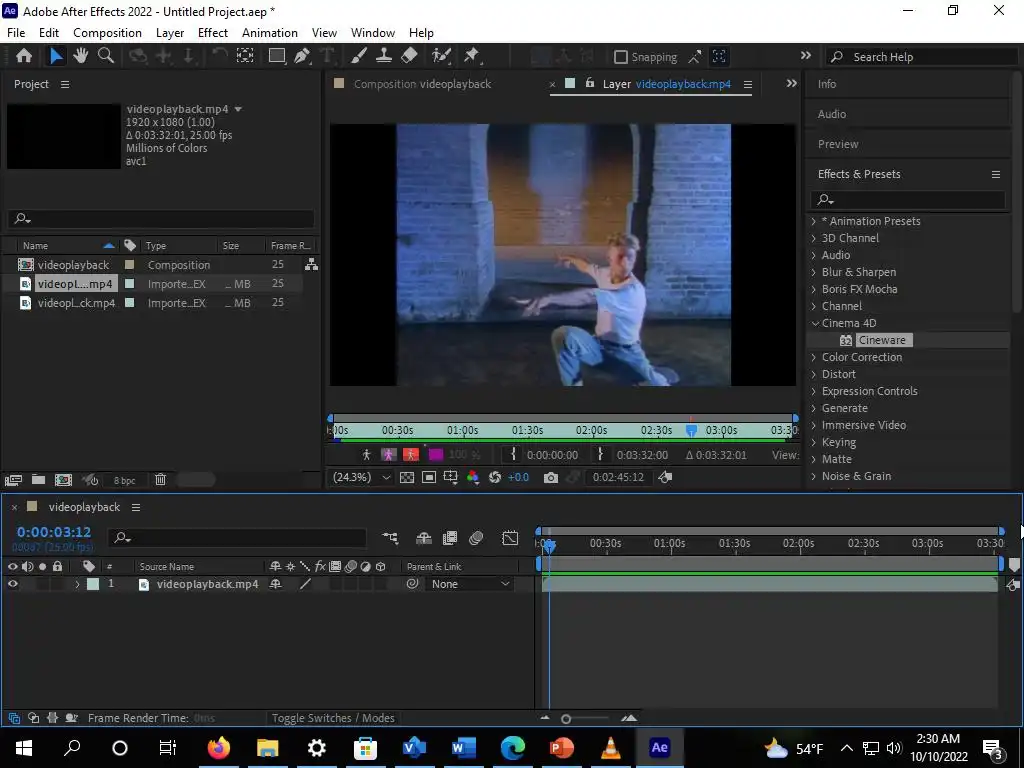Click the Layer panel blue time indicator
1024x768 pixels.
692,430
